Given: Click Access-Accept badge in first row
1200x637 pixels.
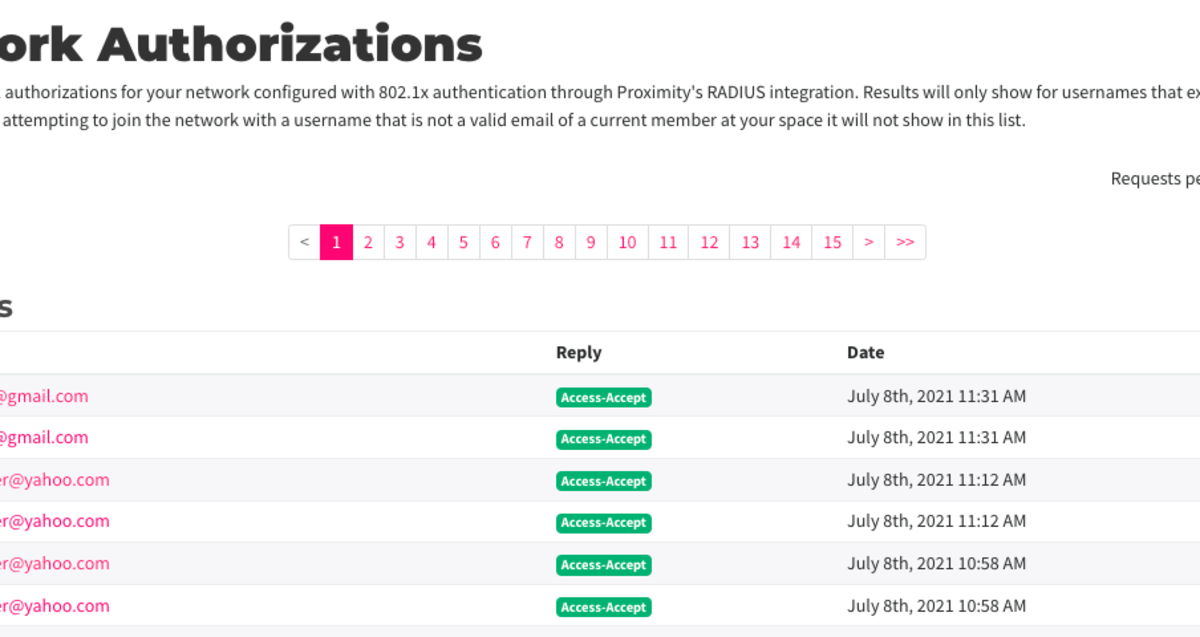Looking at the screenshot, I should pyautogui.click(x=604, y=397).
